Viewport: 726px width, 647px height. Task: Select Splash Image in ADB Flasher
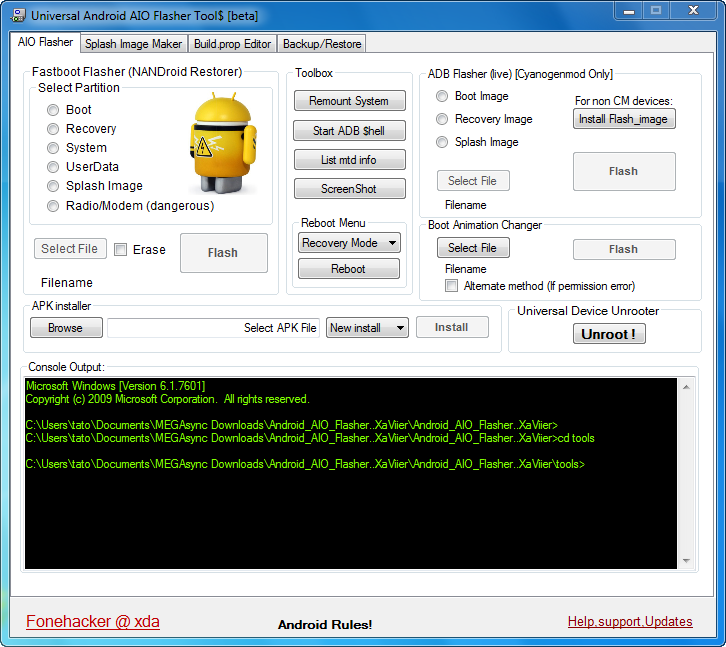442,142
